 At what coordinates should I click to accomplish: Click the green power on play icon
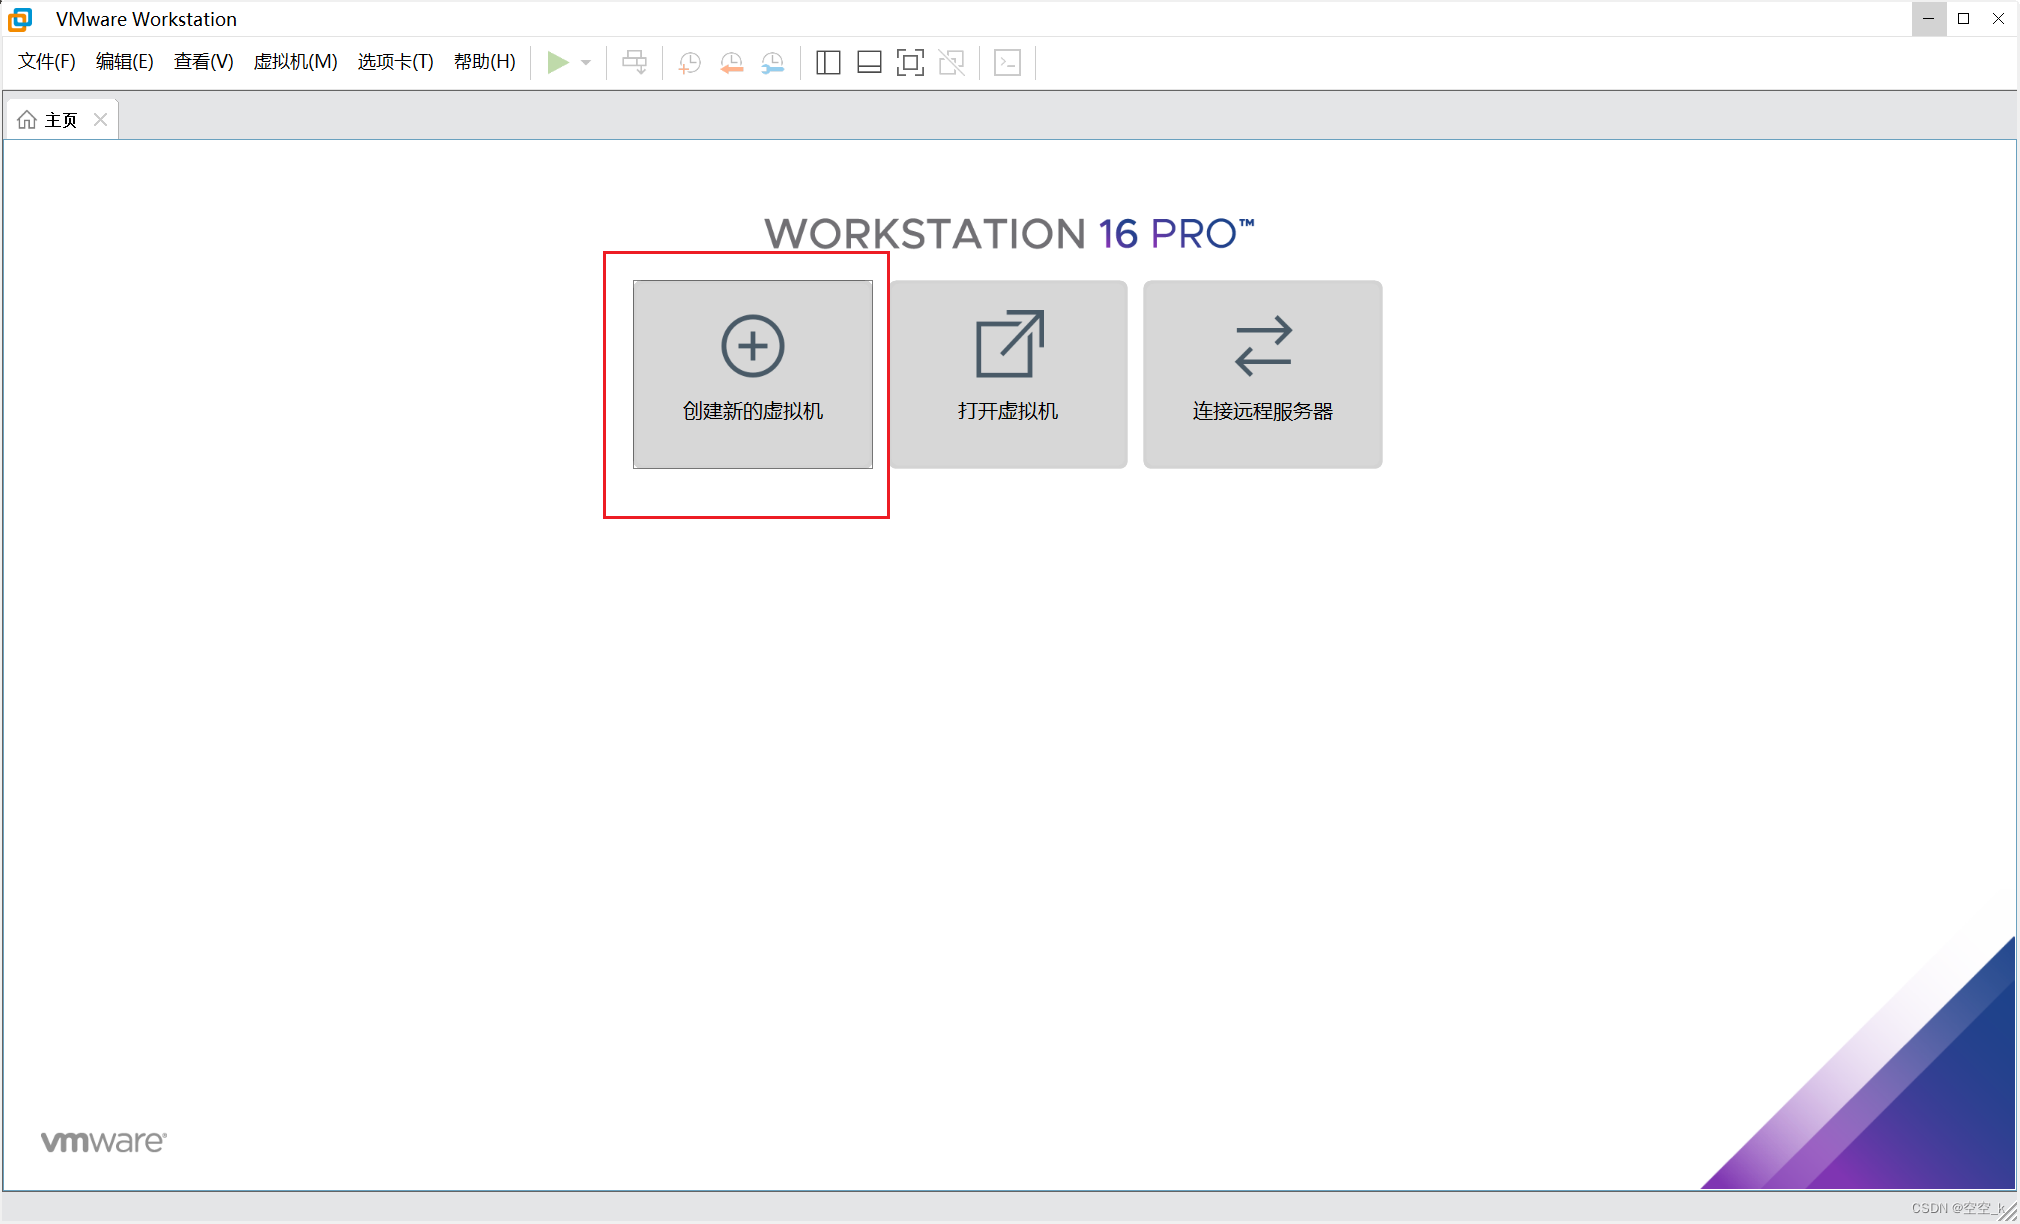coord(558,62)
